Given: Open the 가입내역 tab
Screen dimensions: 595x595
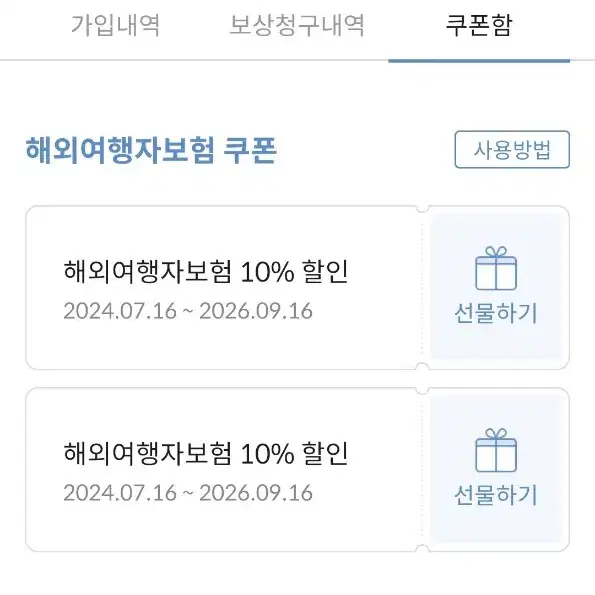Looking at the screenshot, I should point(115,25).
